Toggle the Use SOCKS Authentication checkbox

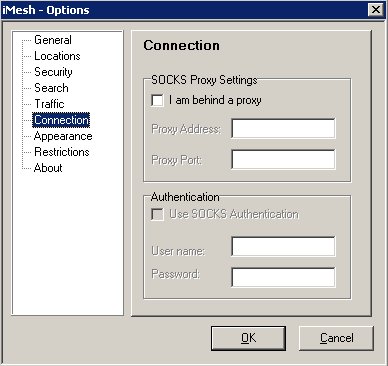157,214
